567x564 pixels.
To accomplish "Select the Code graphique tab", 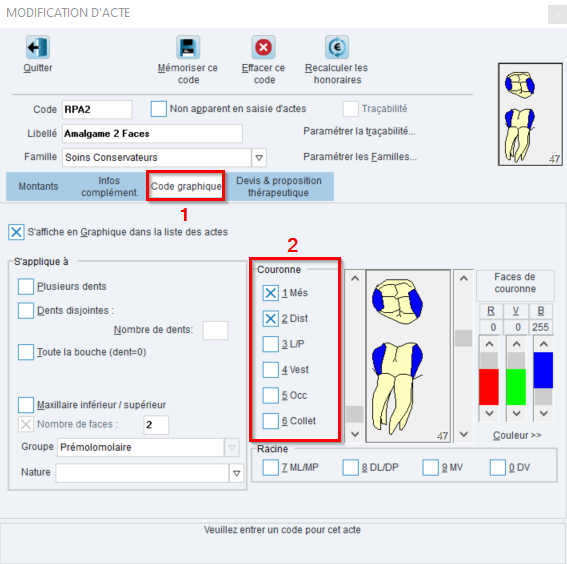I will pyautogui.click(x=186, y=187).
